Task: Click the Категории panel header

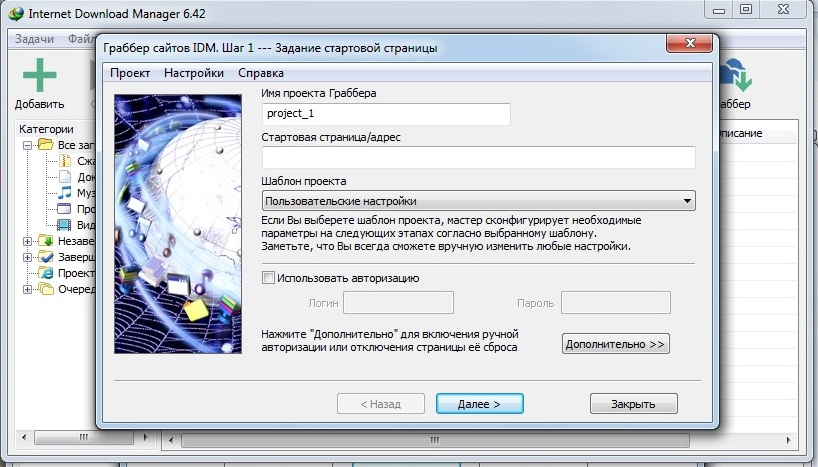Action: (x=46, y=129)
